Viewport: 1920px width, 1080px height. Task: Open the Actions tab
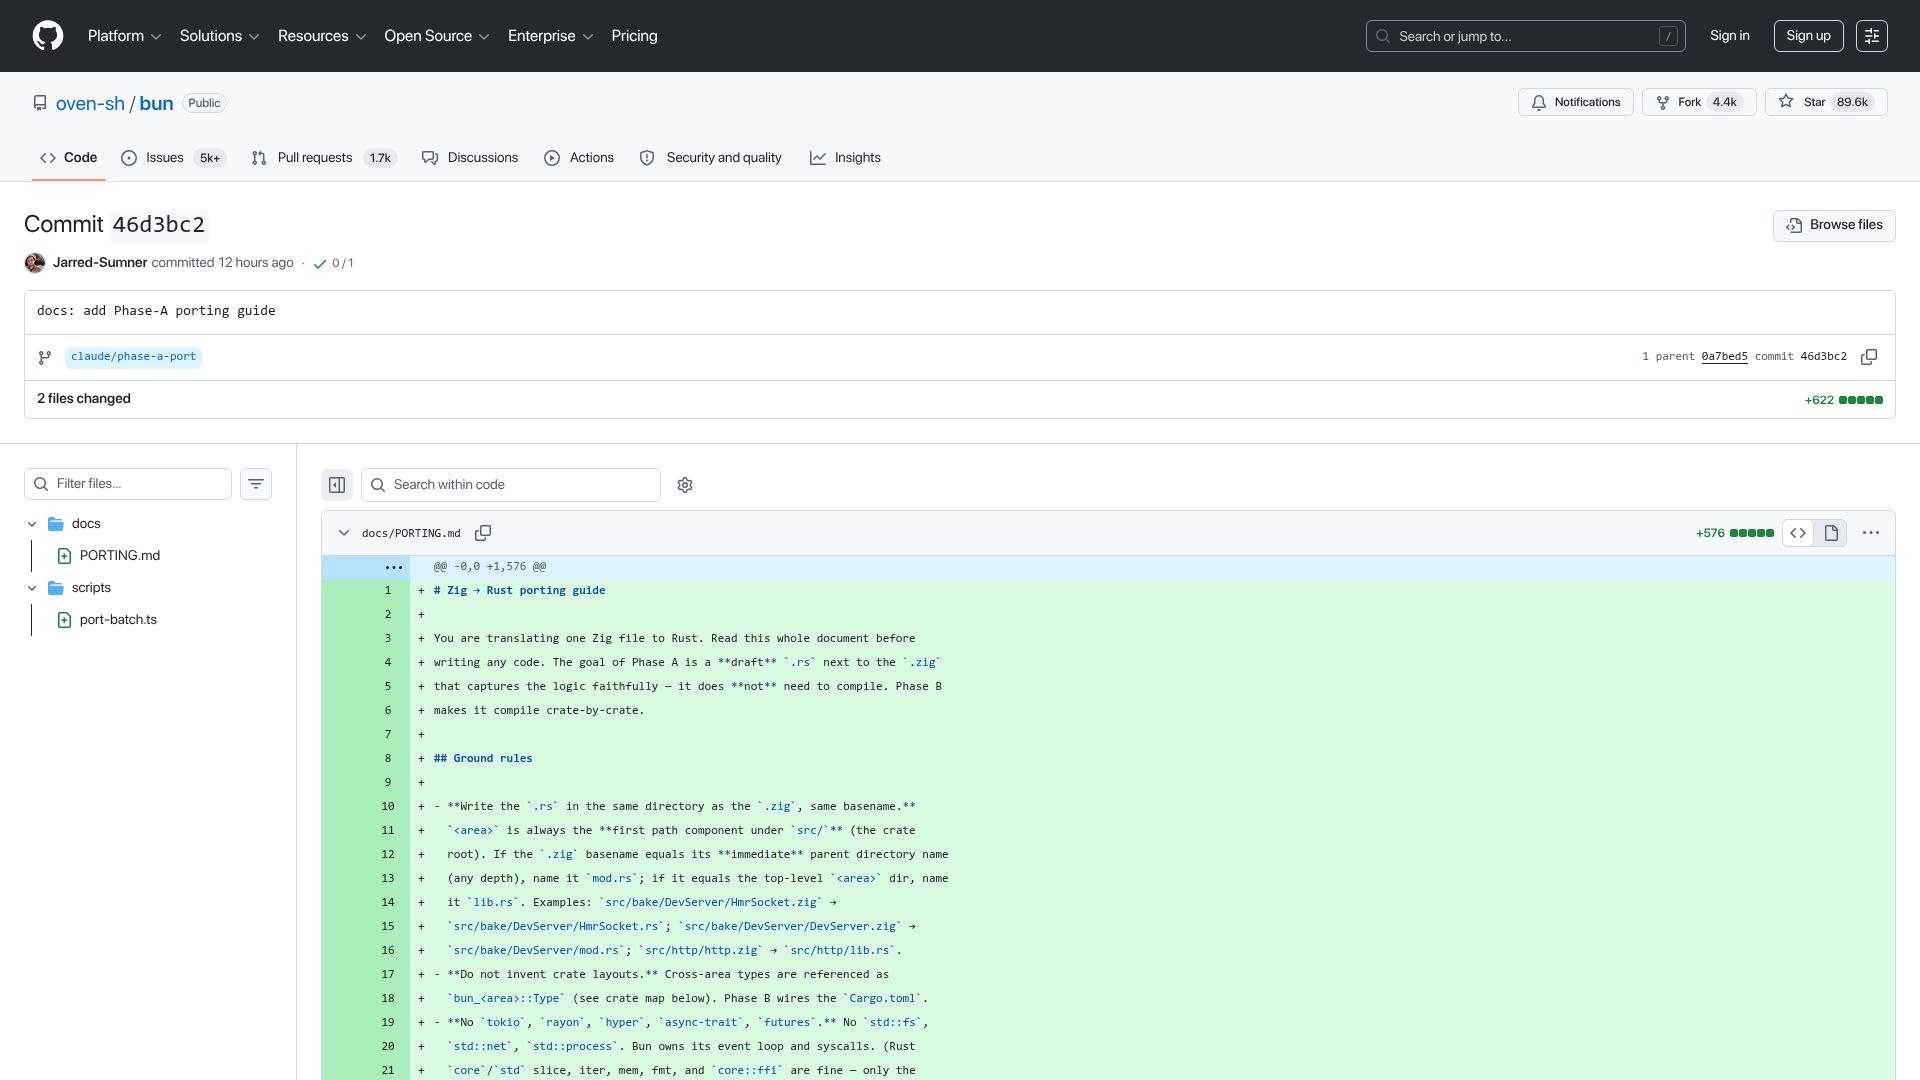579,158
